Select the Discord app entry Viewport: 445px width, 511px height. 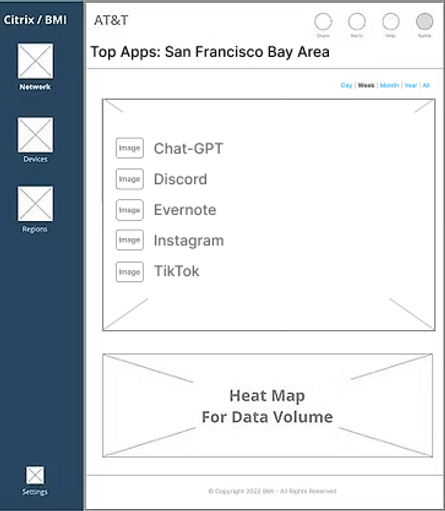point(180,179)
